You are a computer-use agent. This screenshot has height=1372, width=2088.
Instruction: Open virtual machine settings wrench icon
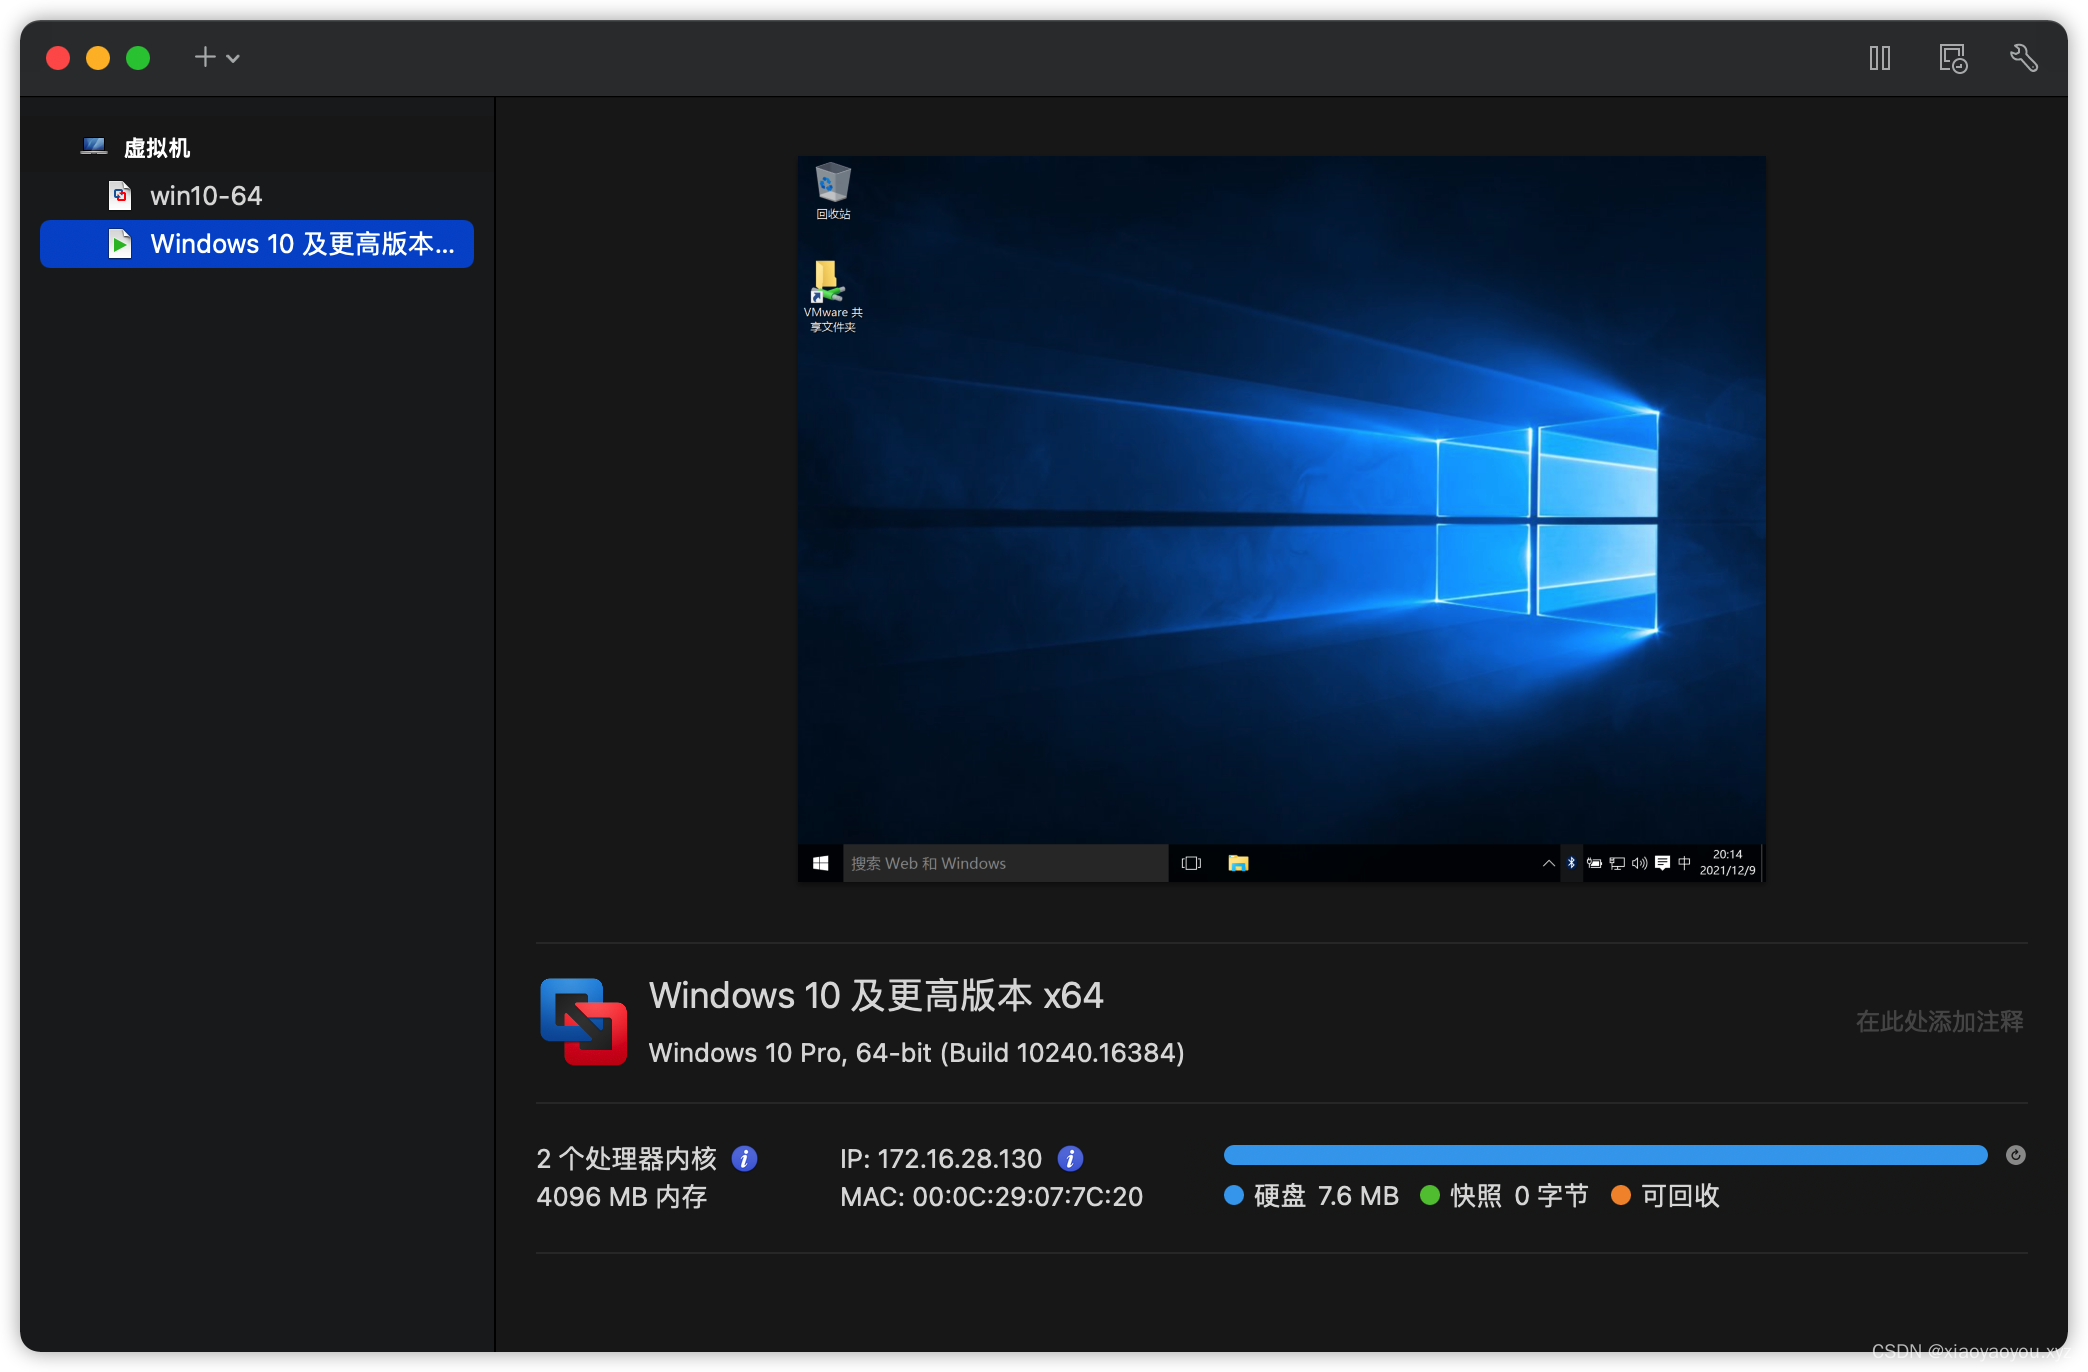2023,58
